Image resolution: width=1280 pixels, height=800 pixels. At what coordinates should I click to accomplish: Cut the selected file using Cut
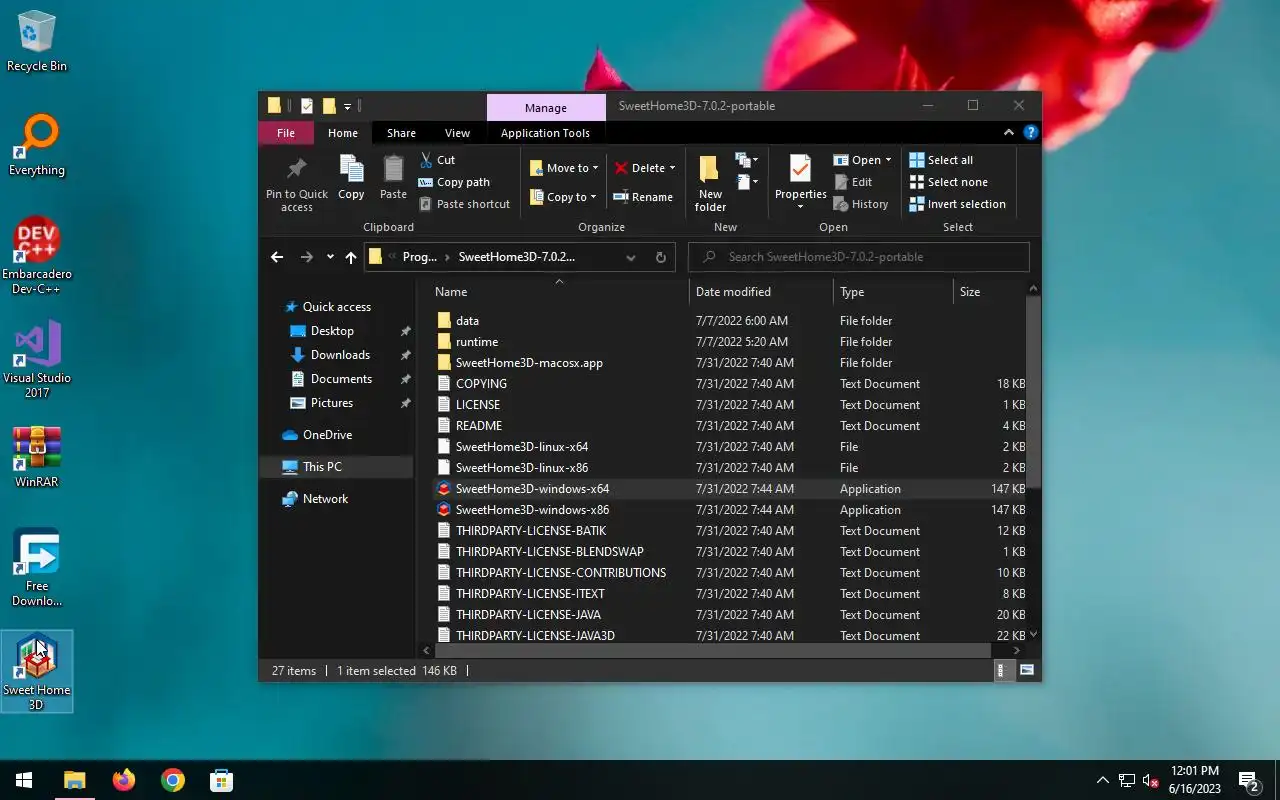[x=437, y=160]
